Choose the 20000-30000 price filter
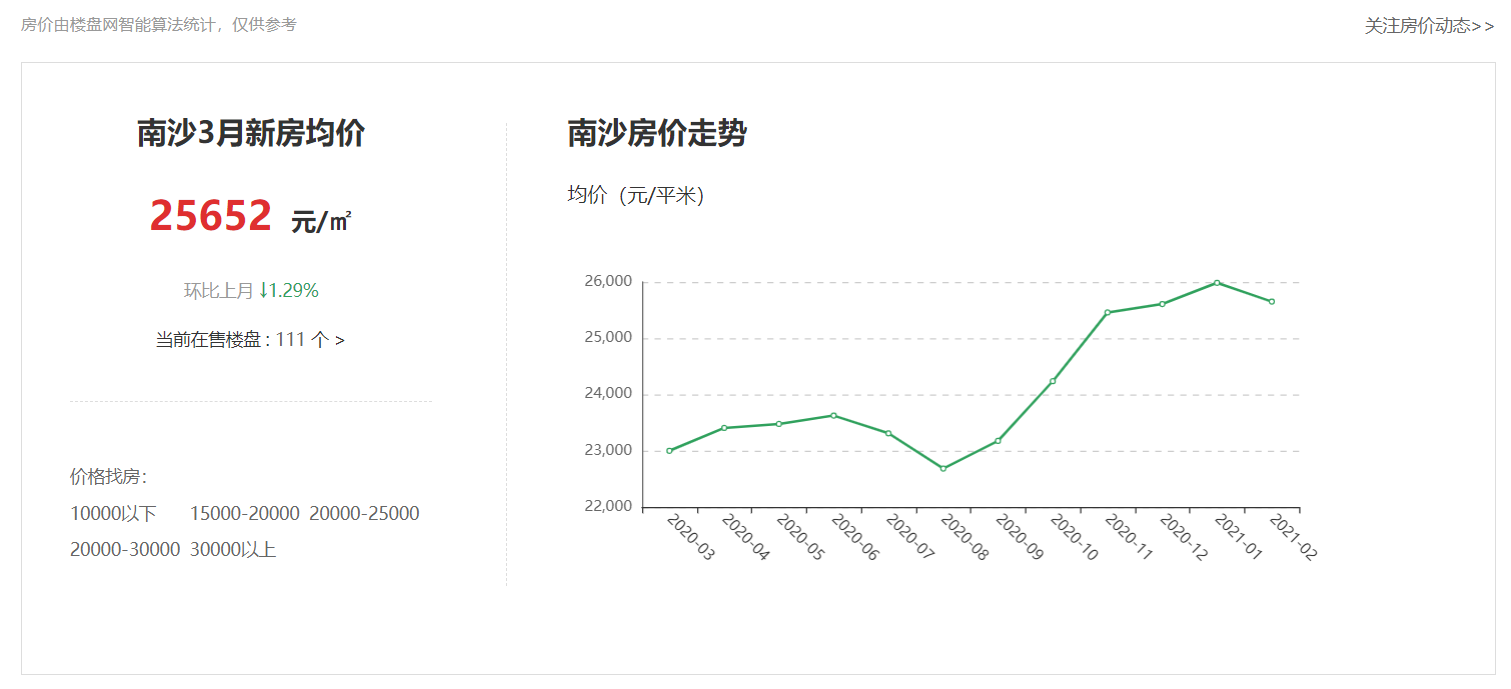 (125, 549)
